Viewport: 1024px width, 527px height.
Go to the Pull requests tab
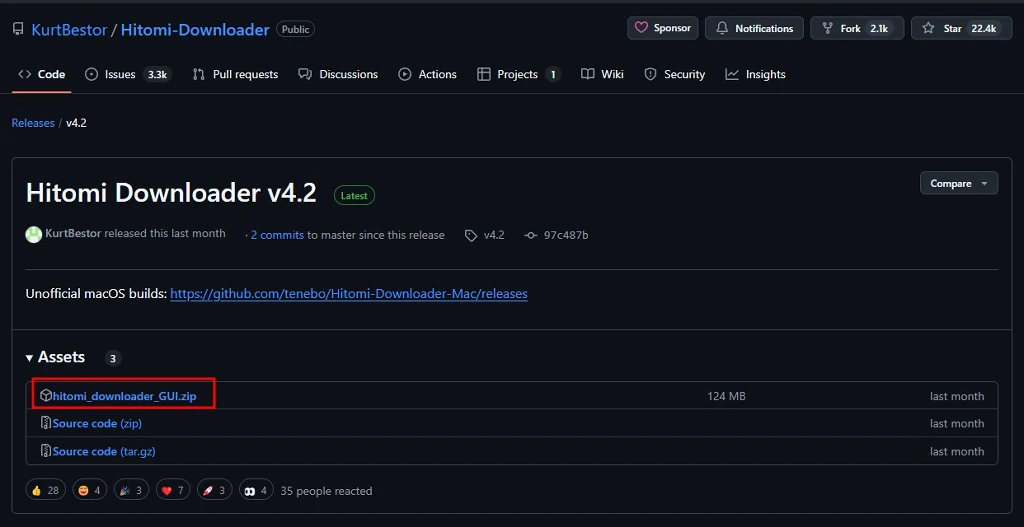click(x=236, y=74)
